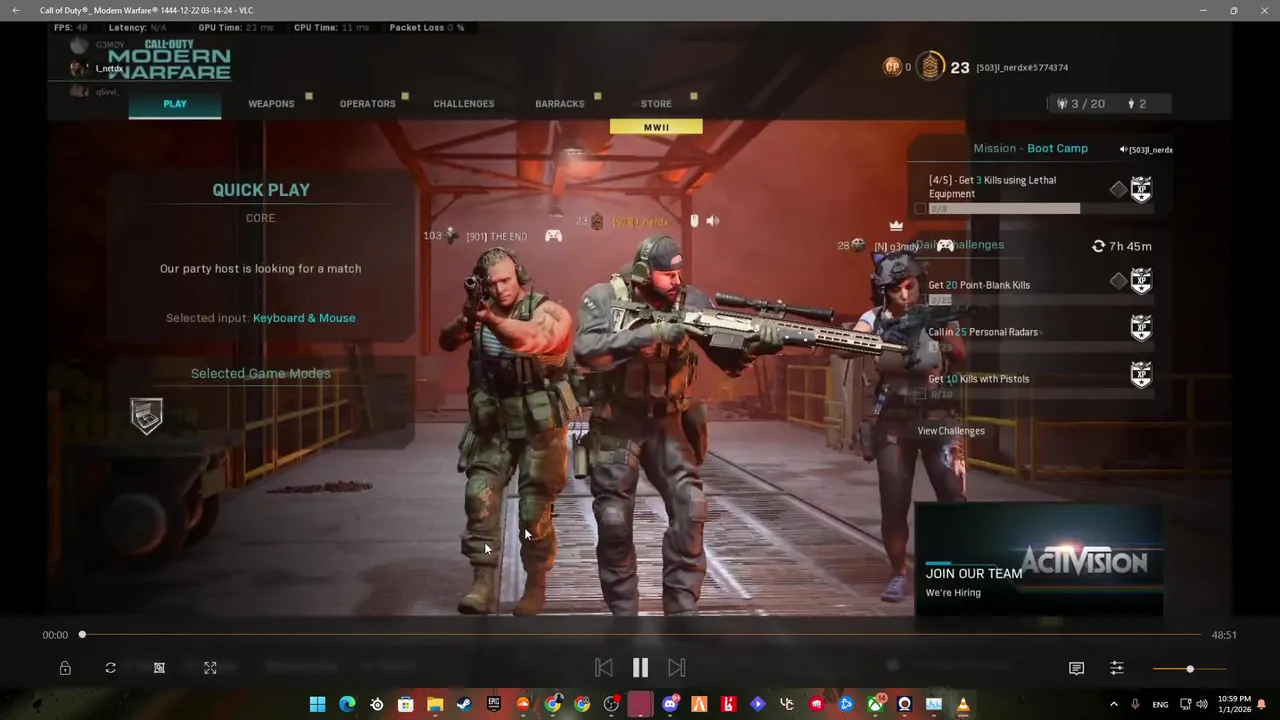Open the STORE tab

pos(656,104)
